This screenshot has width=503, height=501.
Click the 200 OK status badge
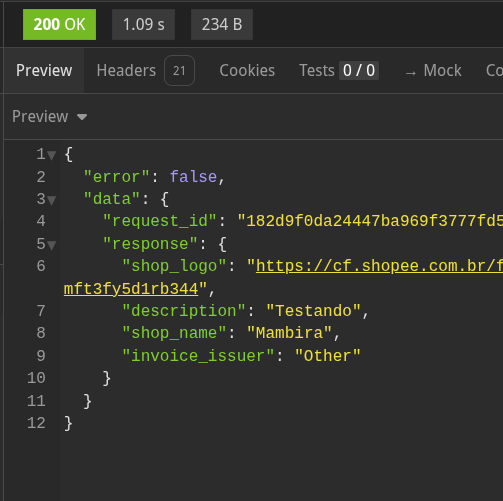click(x=59, y=25)
